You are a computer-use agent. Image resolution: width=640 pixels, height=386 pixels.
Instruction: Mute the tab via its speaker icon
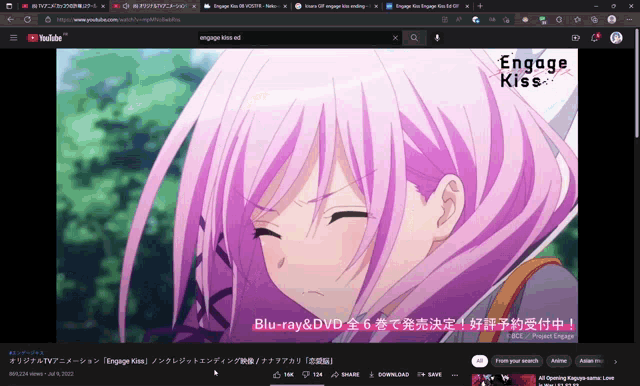point(126,6)
